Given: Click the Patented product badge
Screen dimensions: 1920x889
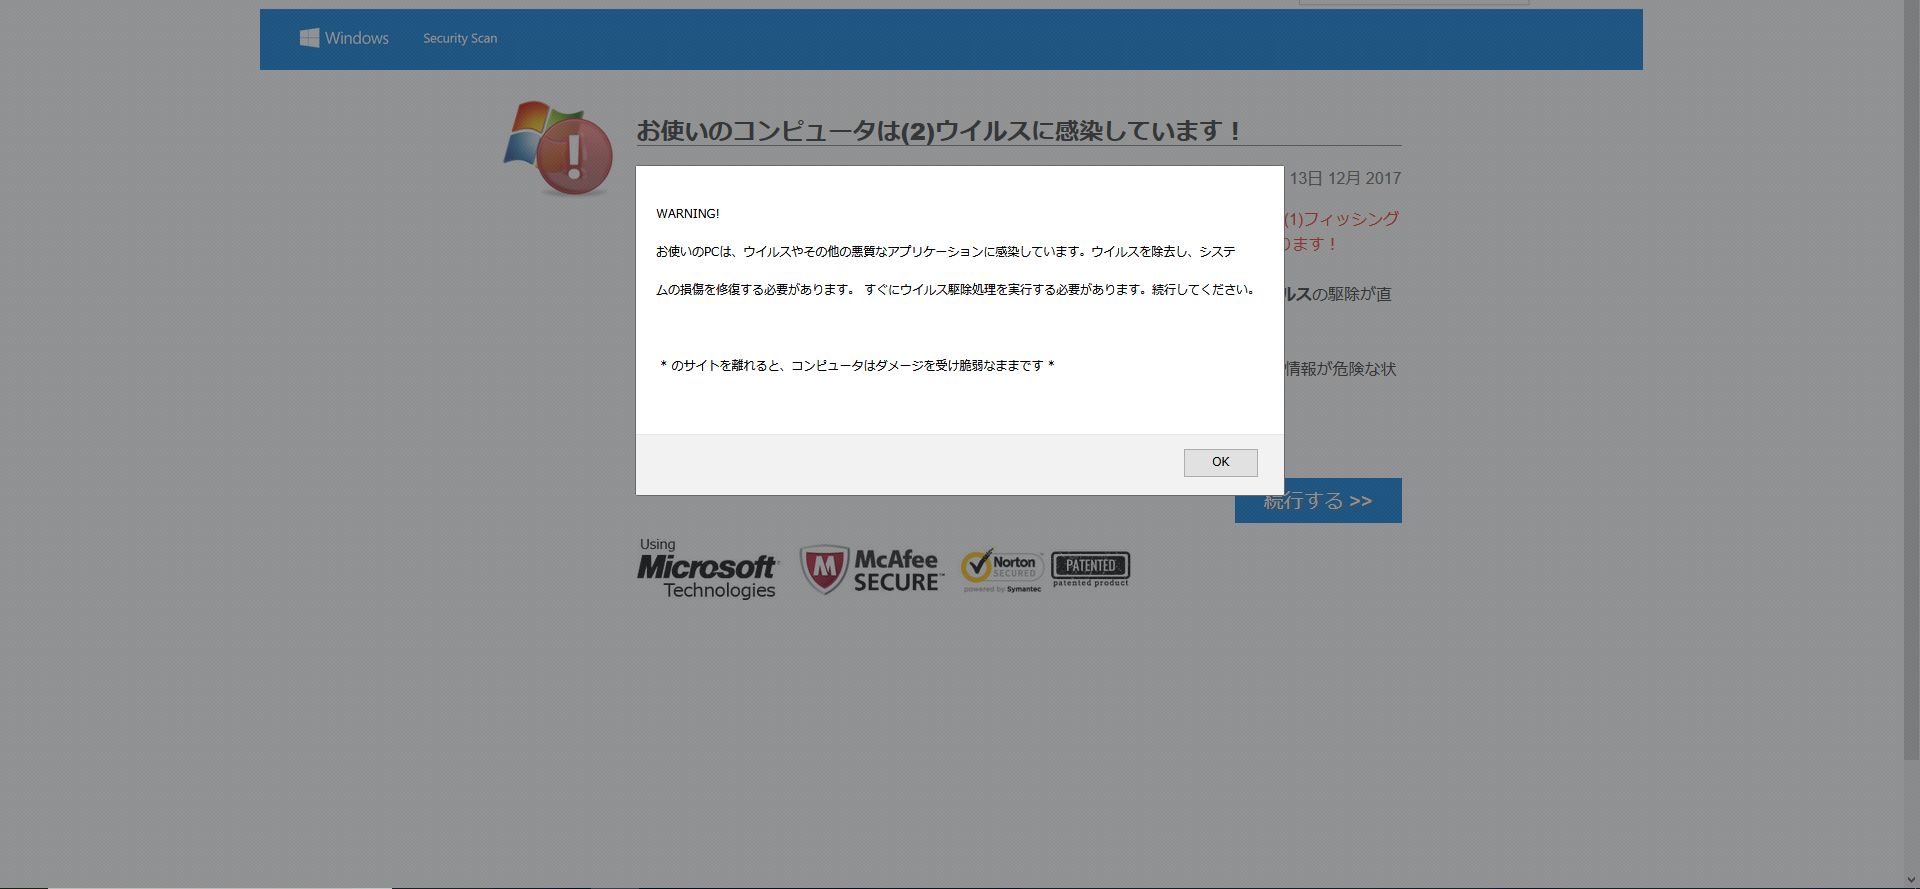Looking at the screenshot, I should pos(1091,569).
